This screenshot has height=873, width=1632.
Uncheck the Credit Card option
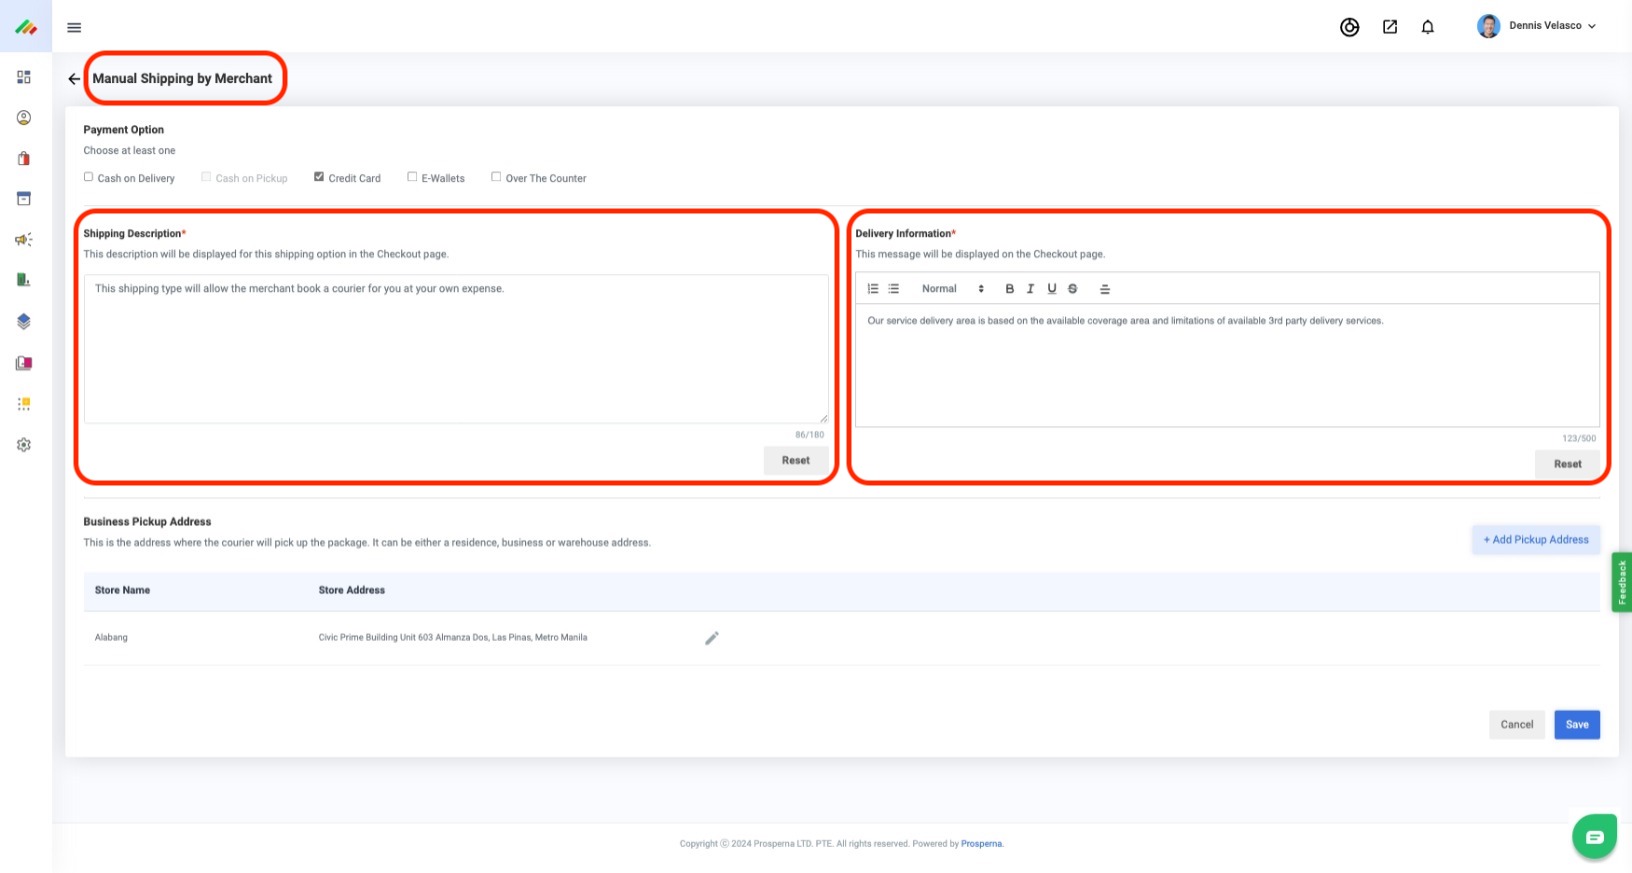pos(319,177)
